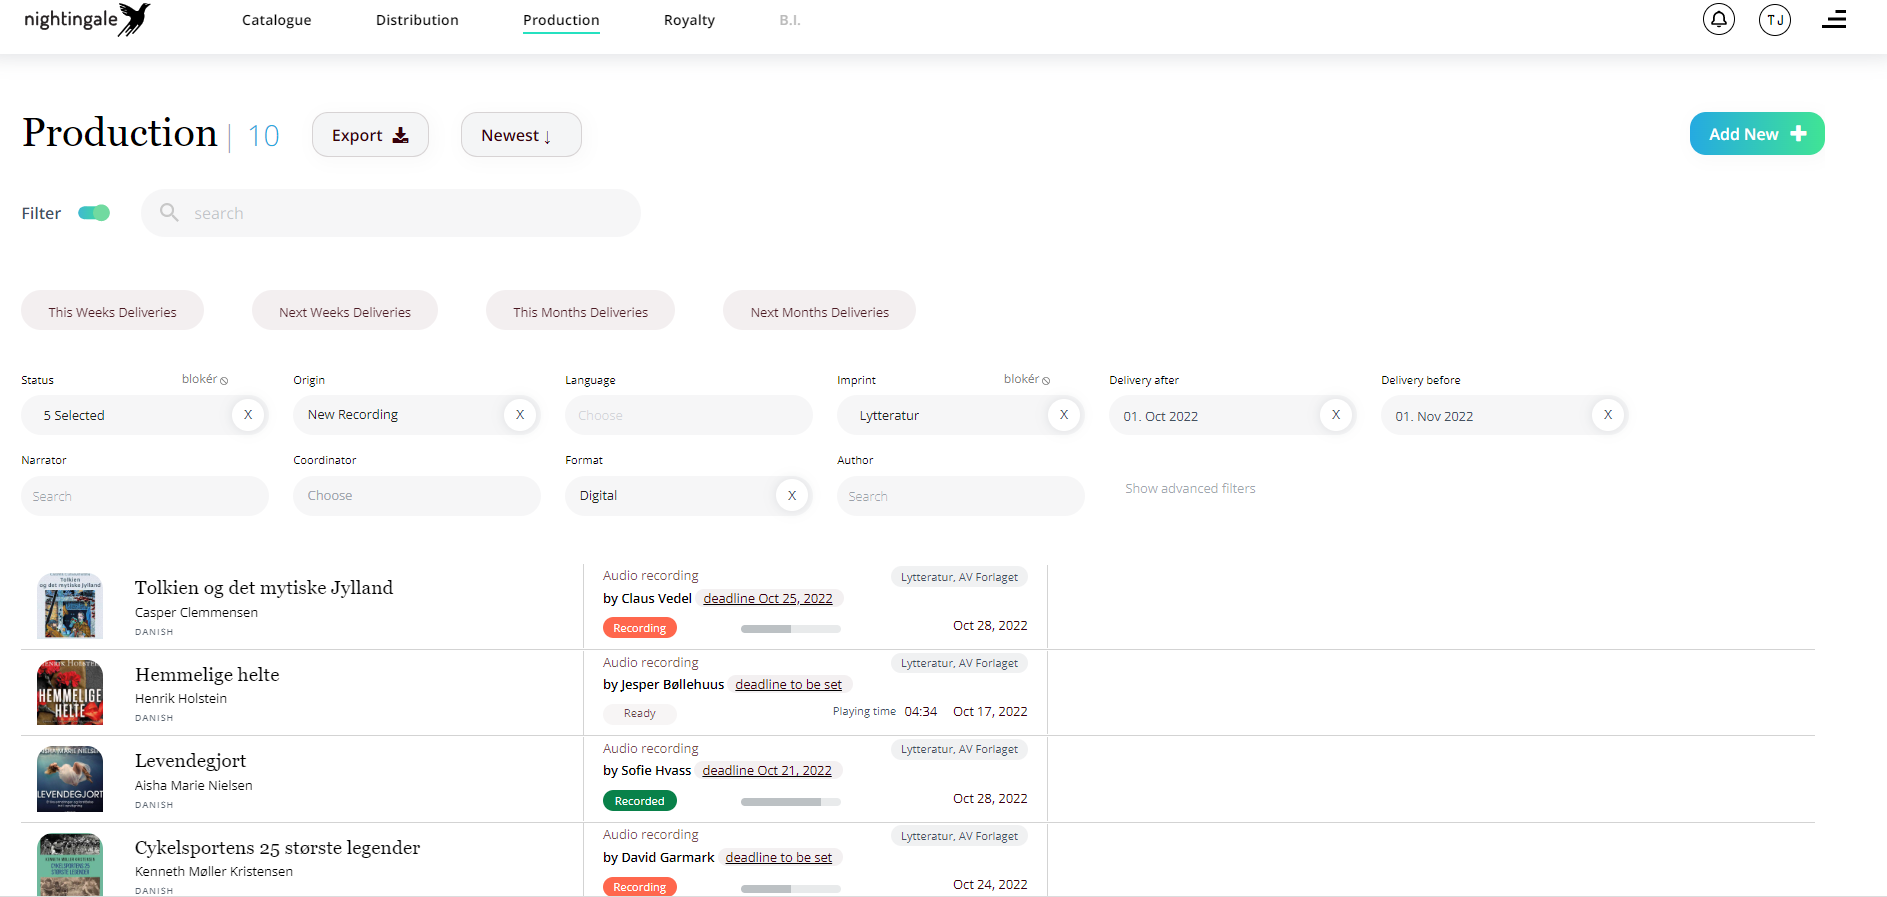Open the Language Choose dropdown
This screenshot has width=1887, height=897.
click(689, 415)
